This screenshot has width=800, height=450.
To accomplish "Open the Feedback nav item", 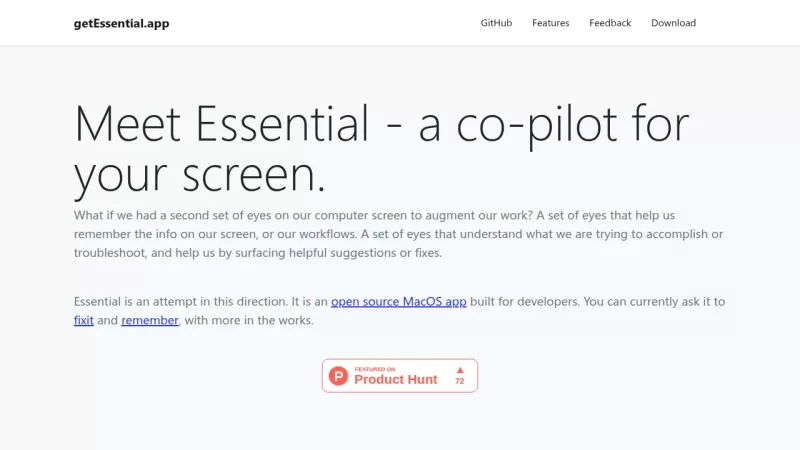I will (610, 23).
